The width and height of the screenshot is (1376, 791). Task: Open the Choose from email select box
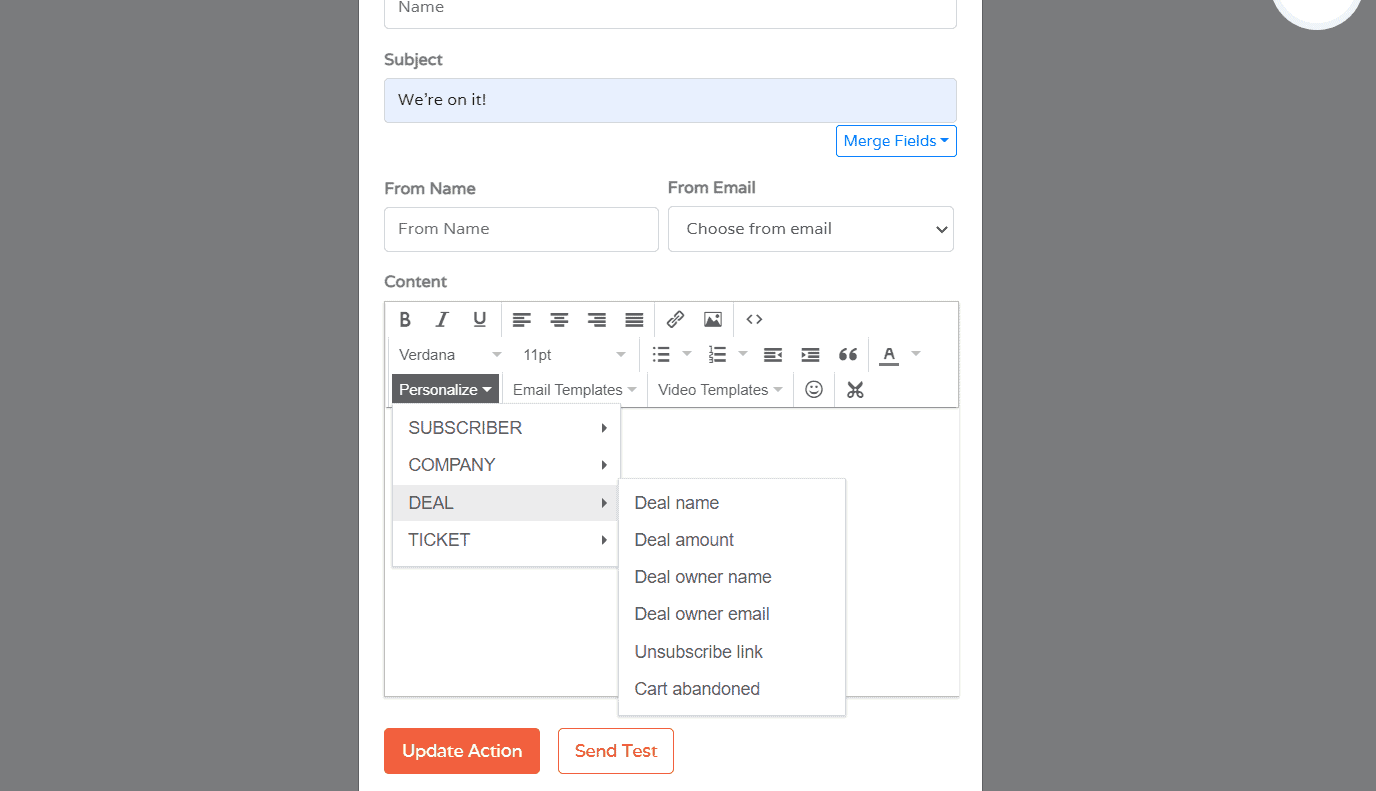[x=811, y=229]
